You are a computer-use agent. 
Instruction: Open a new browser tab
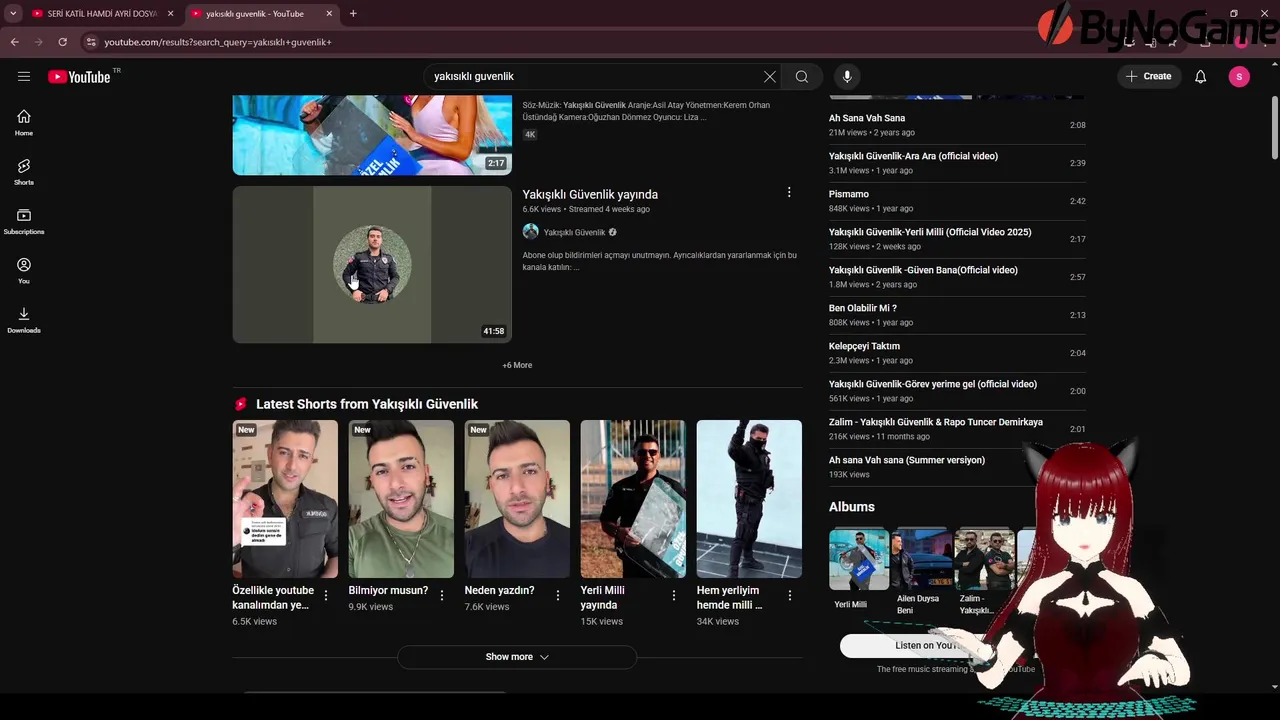coord(353,13)
